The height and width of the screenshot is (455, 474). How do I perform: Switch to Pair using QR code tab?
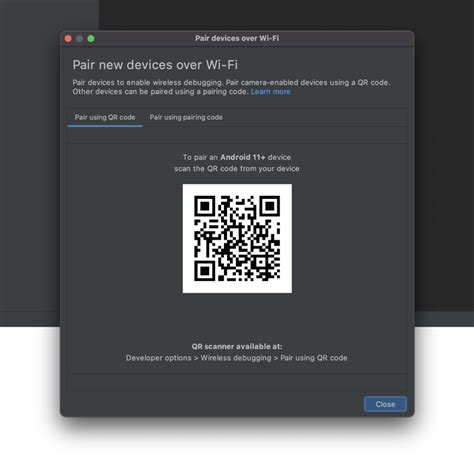coord(105,117)
